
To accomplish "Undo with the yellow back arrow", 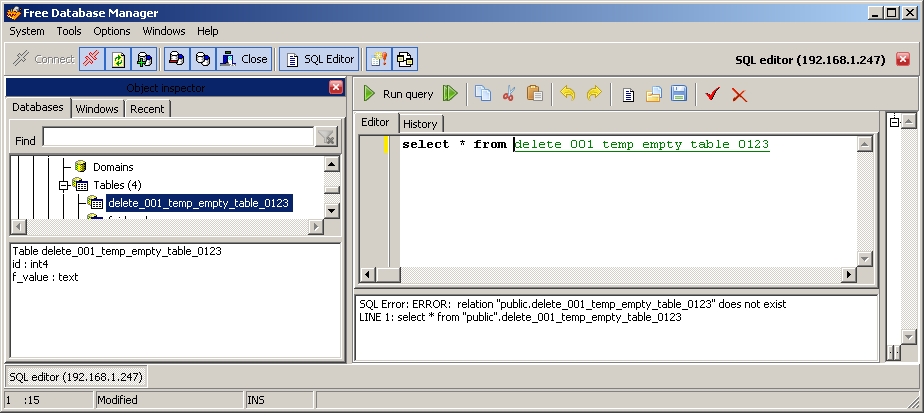I will 568,94.
